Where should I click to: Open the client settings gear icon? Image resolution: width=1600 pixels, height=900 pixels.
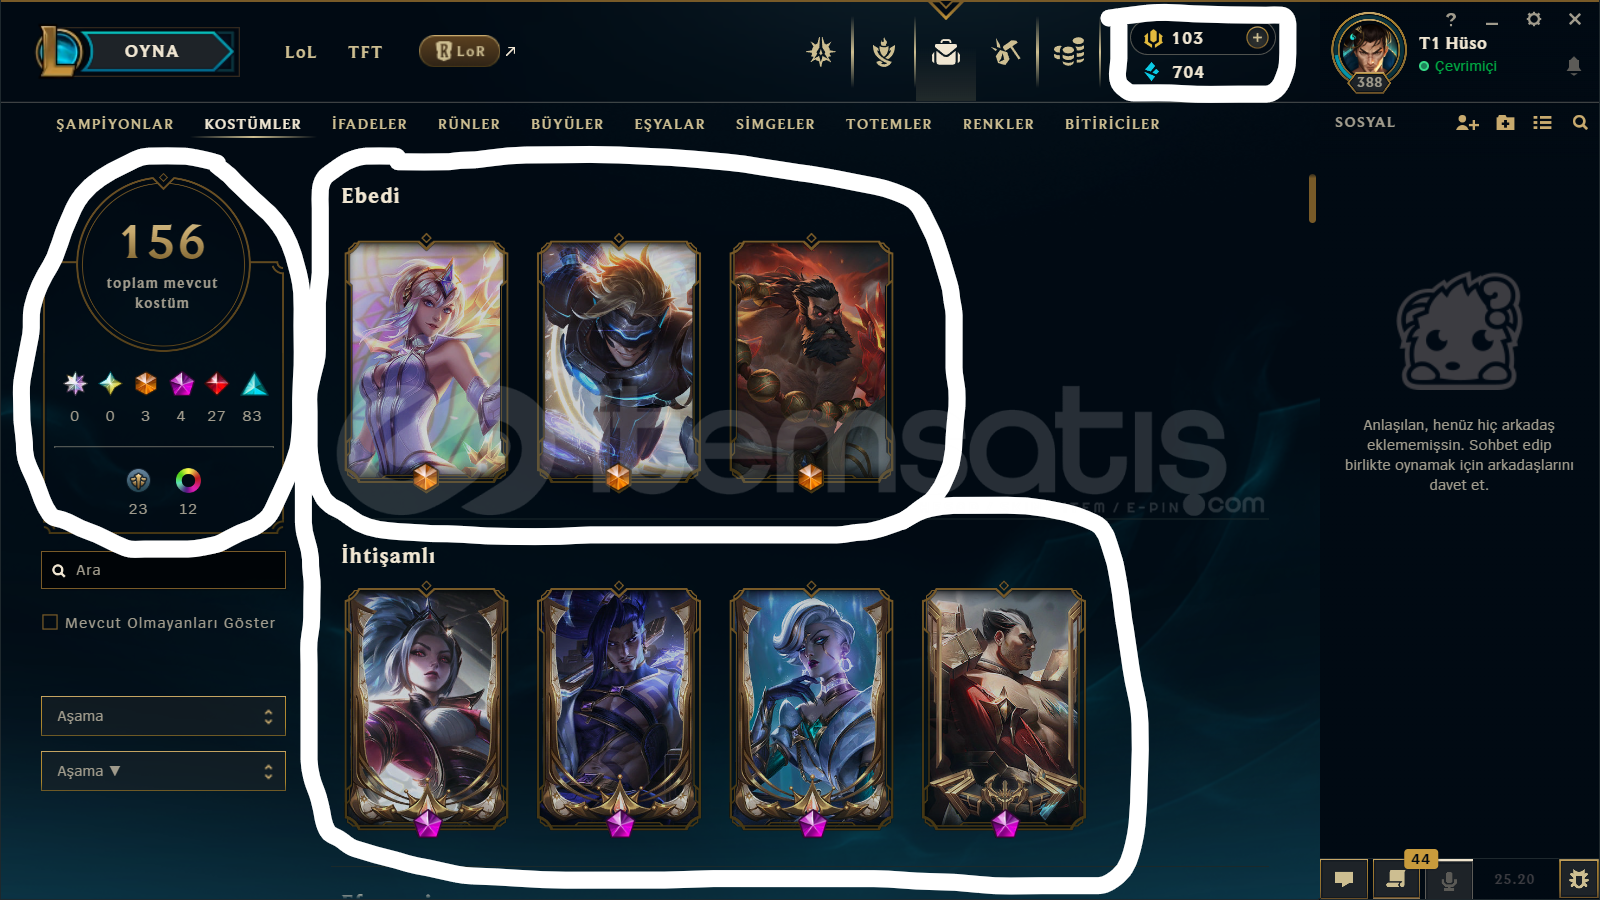click(1534, 19)
